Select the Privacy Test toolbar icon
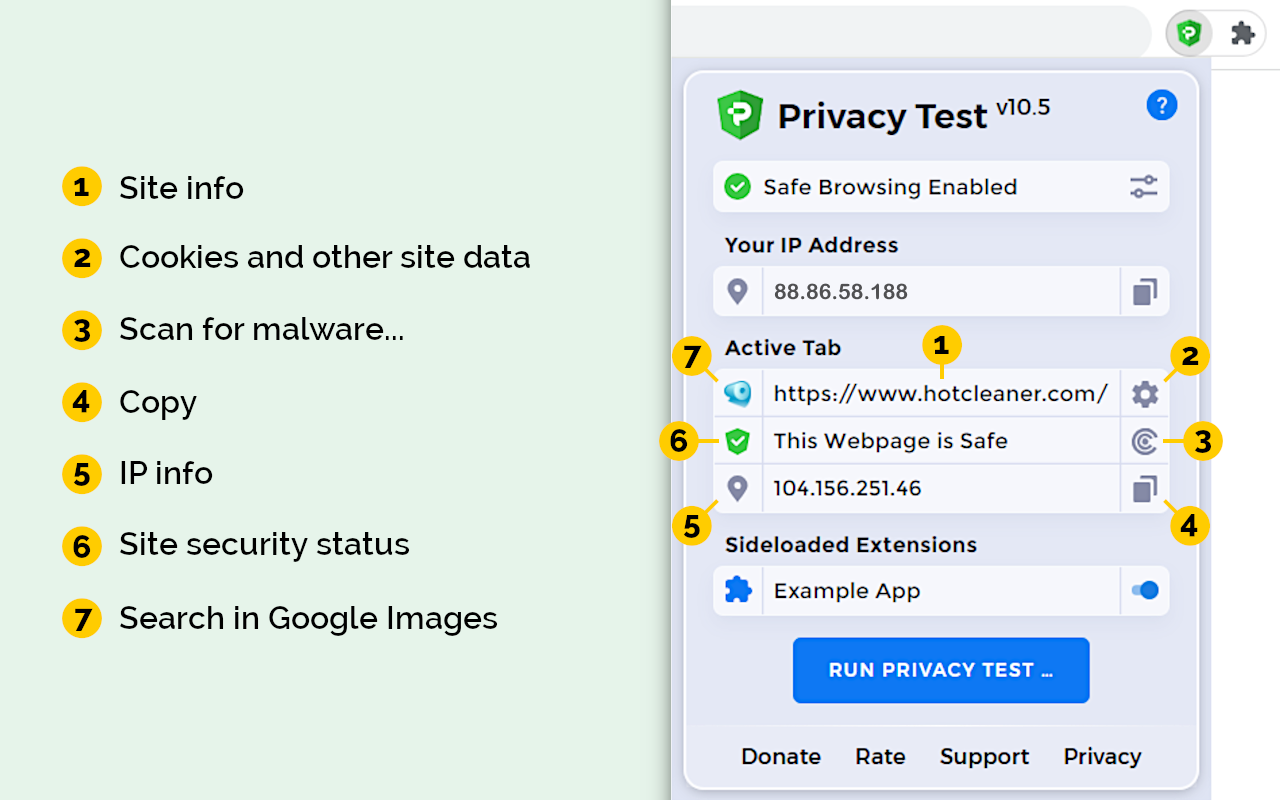This screenshot has width=1280, height=800. pyautogui.click(x=1188, y=32)
